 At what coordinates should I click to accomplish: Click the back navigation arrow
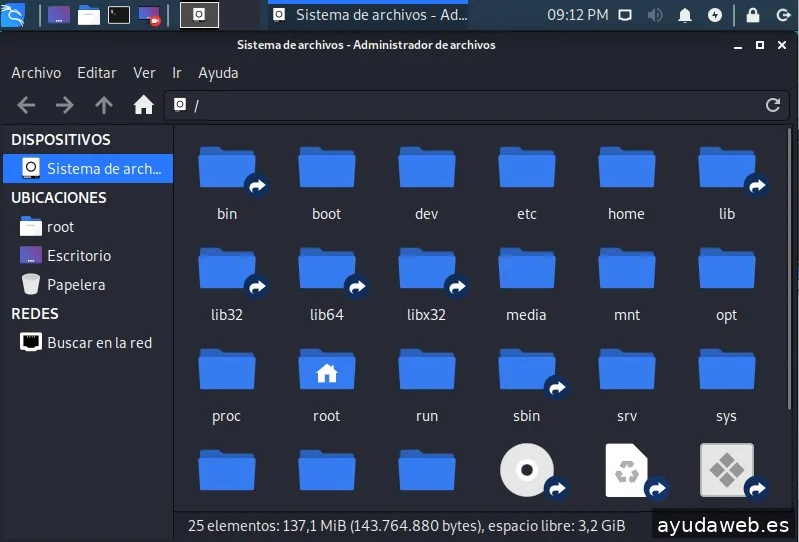[27, 105]
